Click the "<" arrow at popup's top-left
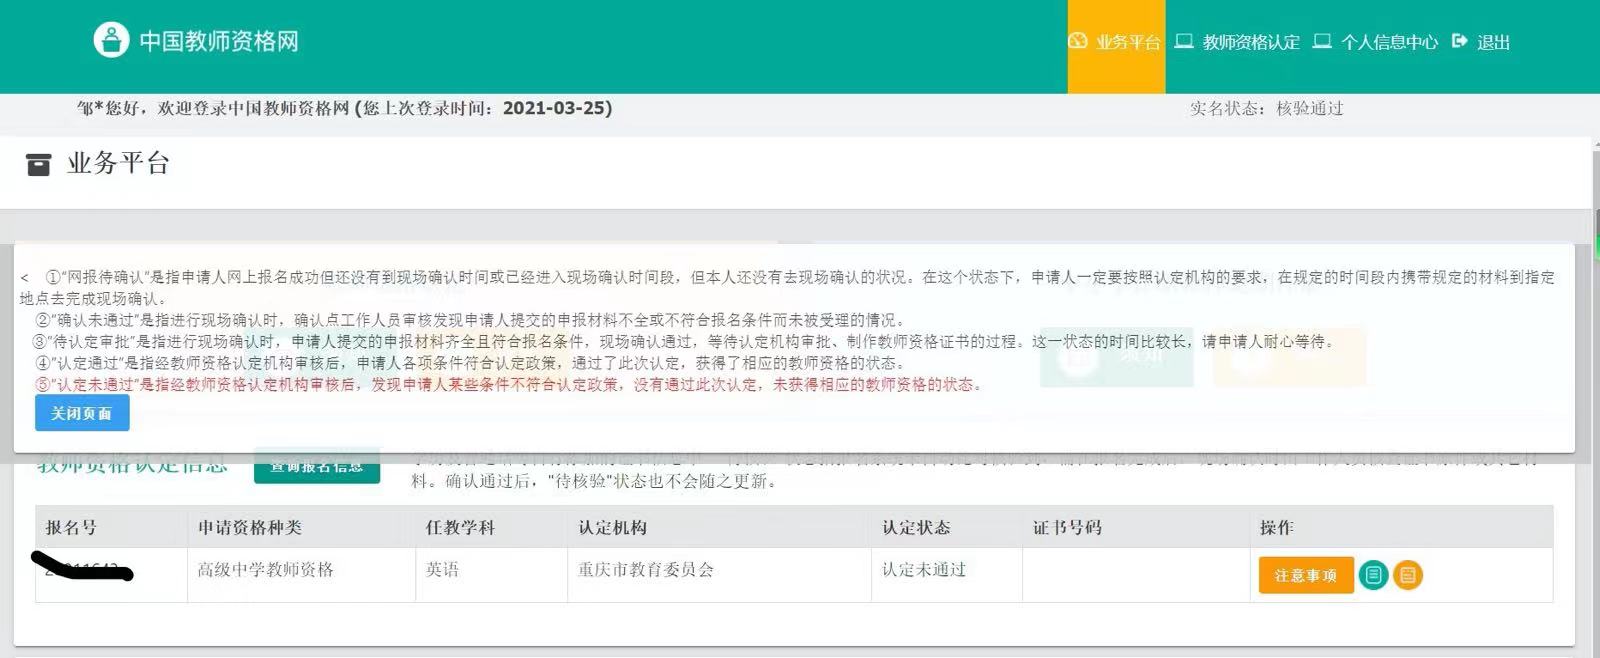Screen dimensions: 1600x658 (x=24, y=278)
